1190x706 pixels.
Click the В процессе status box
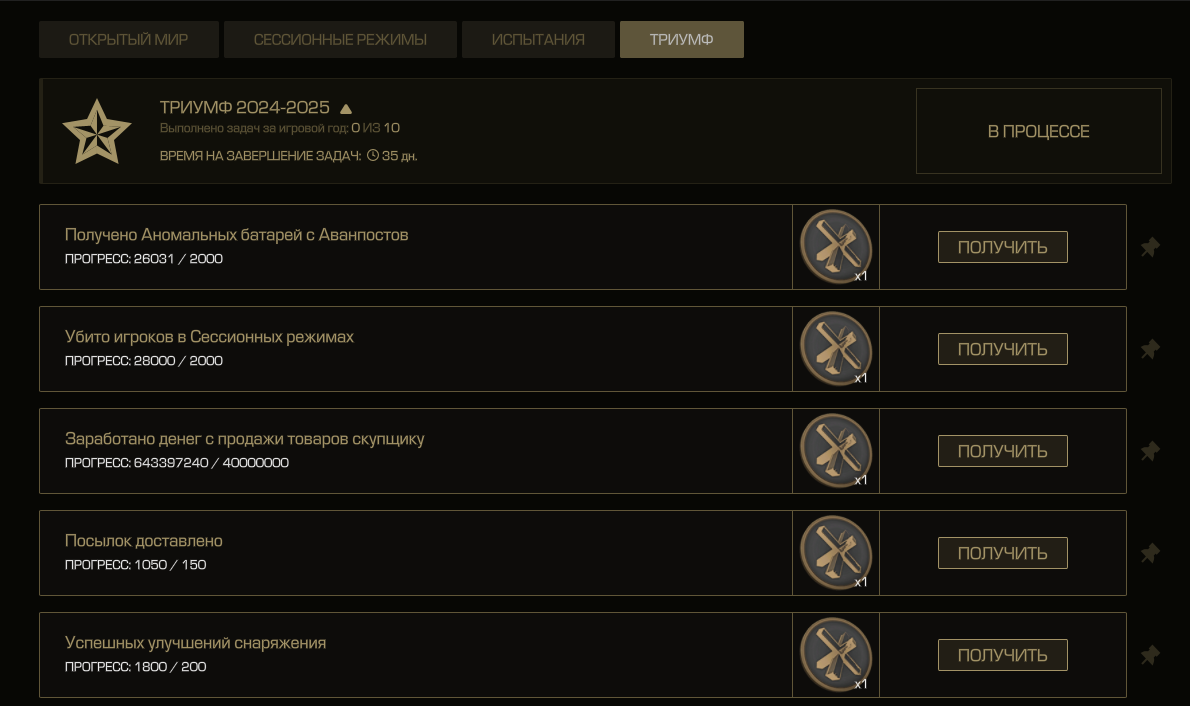point(1038,131)
